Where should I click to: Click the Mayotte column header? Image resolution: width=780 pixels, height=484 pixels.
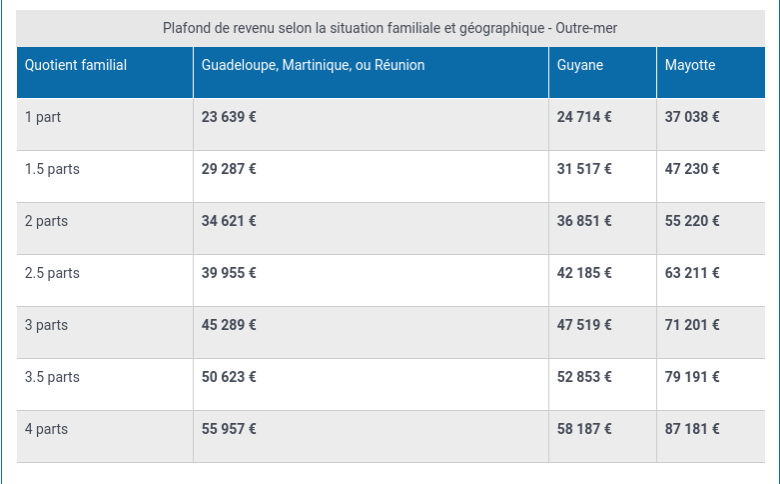[x=711, y=73]
